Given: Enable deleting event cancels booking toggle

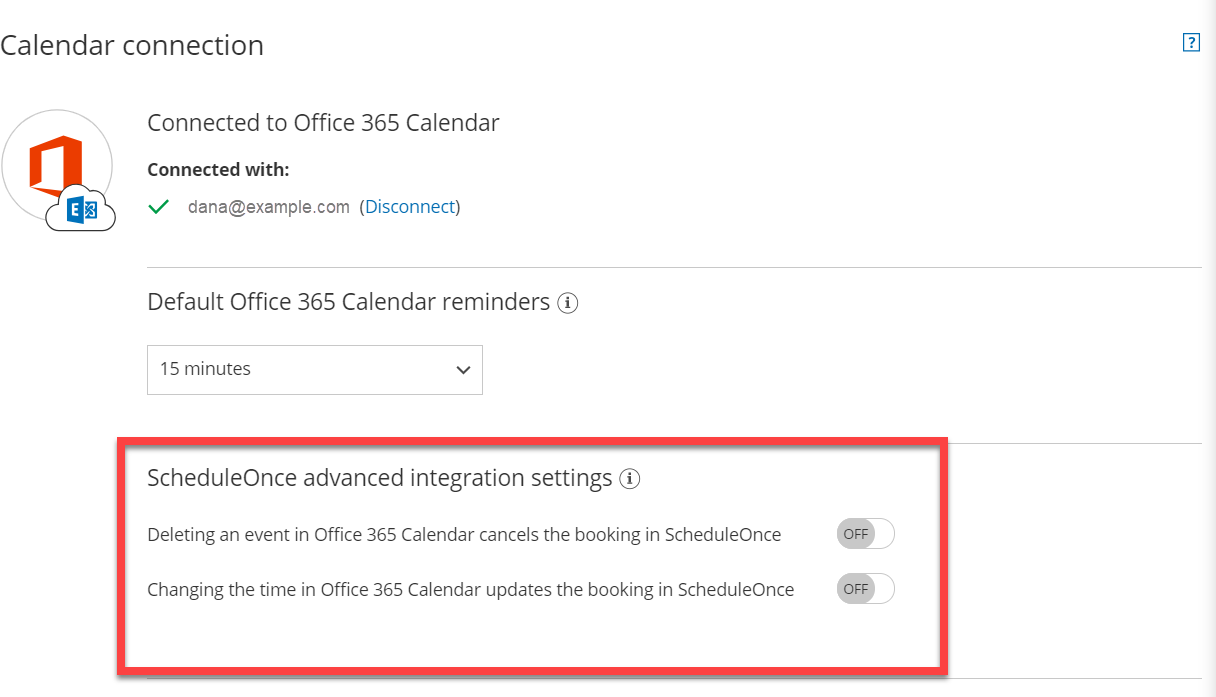Looking at the screenshot, I should click(x=865, y=534).
